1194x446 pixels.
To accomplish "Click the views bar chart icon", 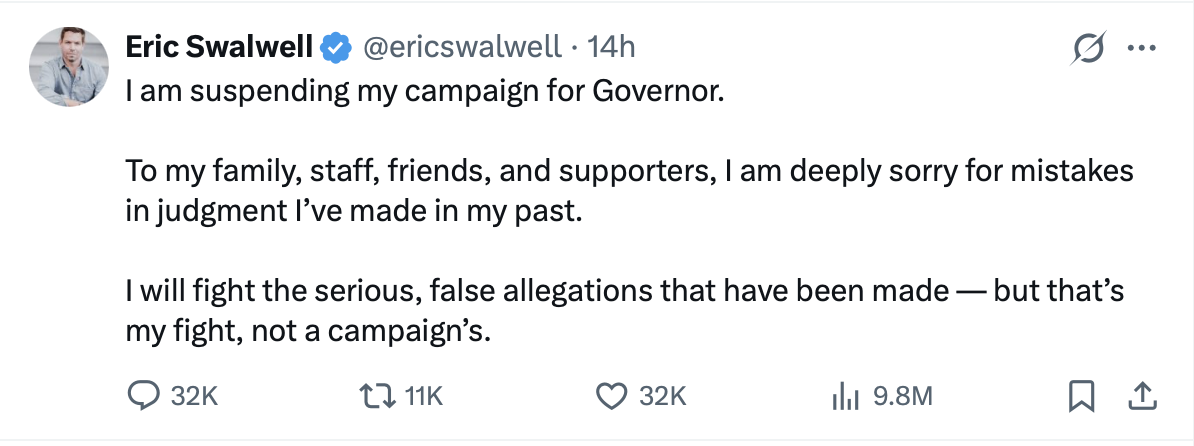I will pos(846,397).
